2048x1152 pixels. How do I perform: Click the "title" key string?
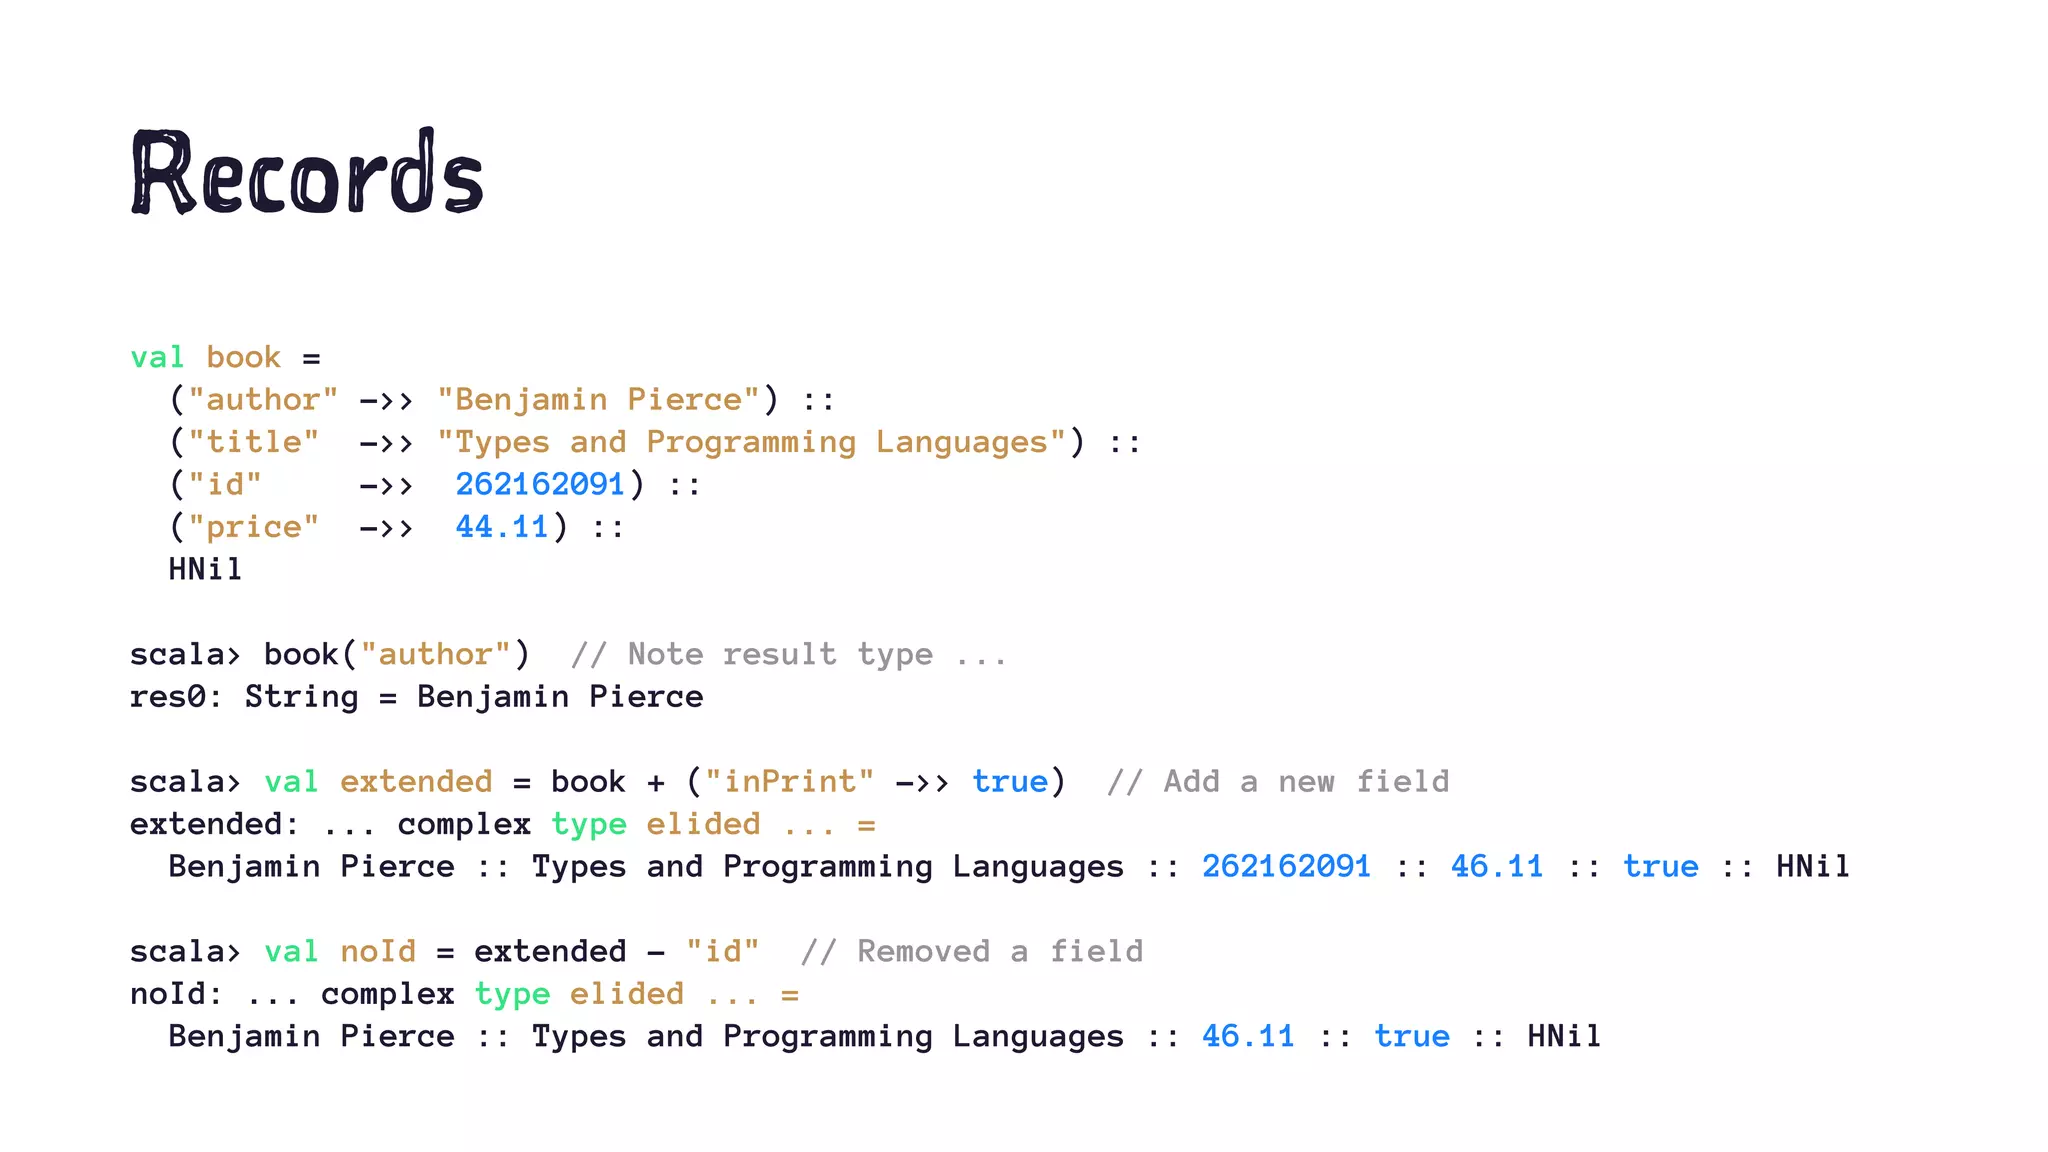(x=253, y=442)
